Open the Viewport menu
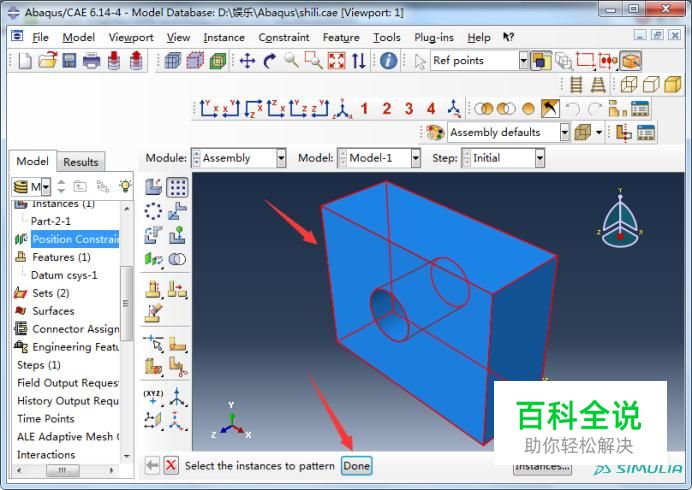 pyautogui.click(x=131, y=38)
